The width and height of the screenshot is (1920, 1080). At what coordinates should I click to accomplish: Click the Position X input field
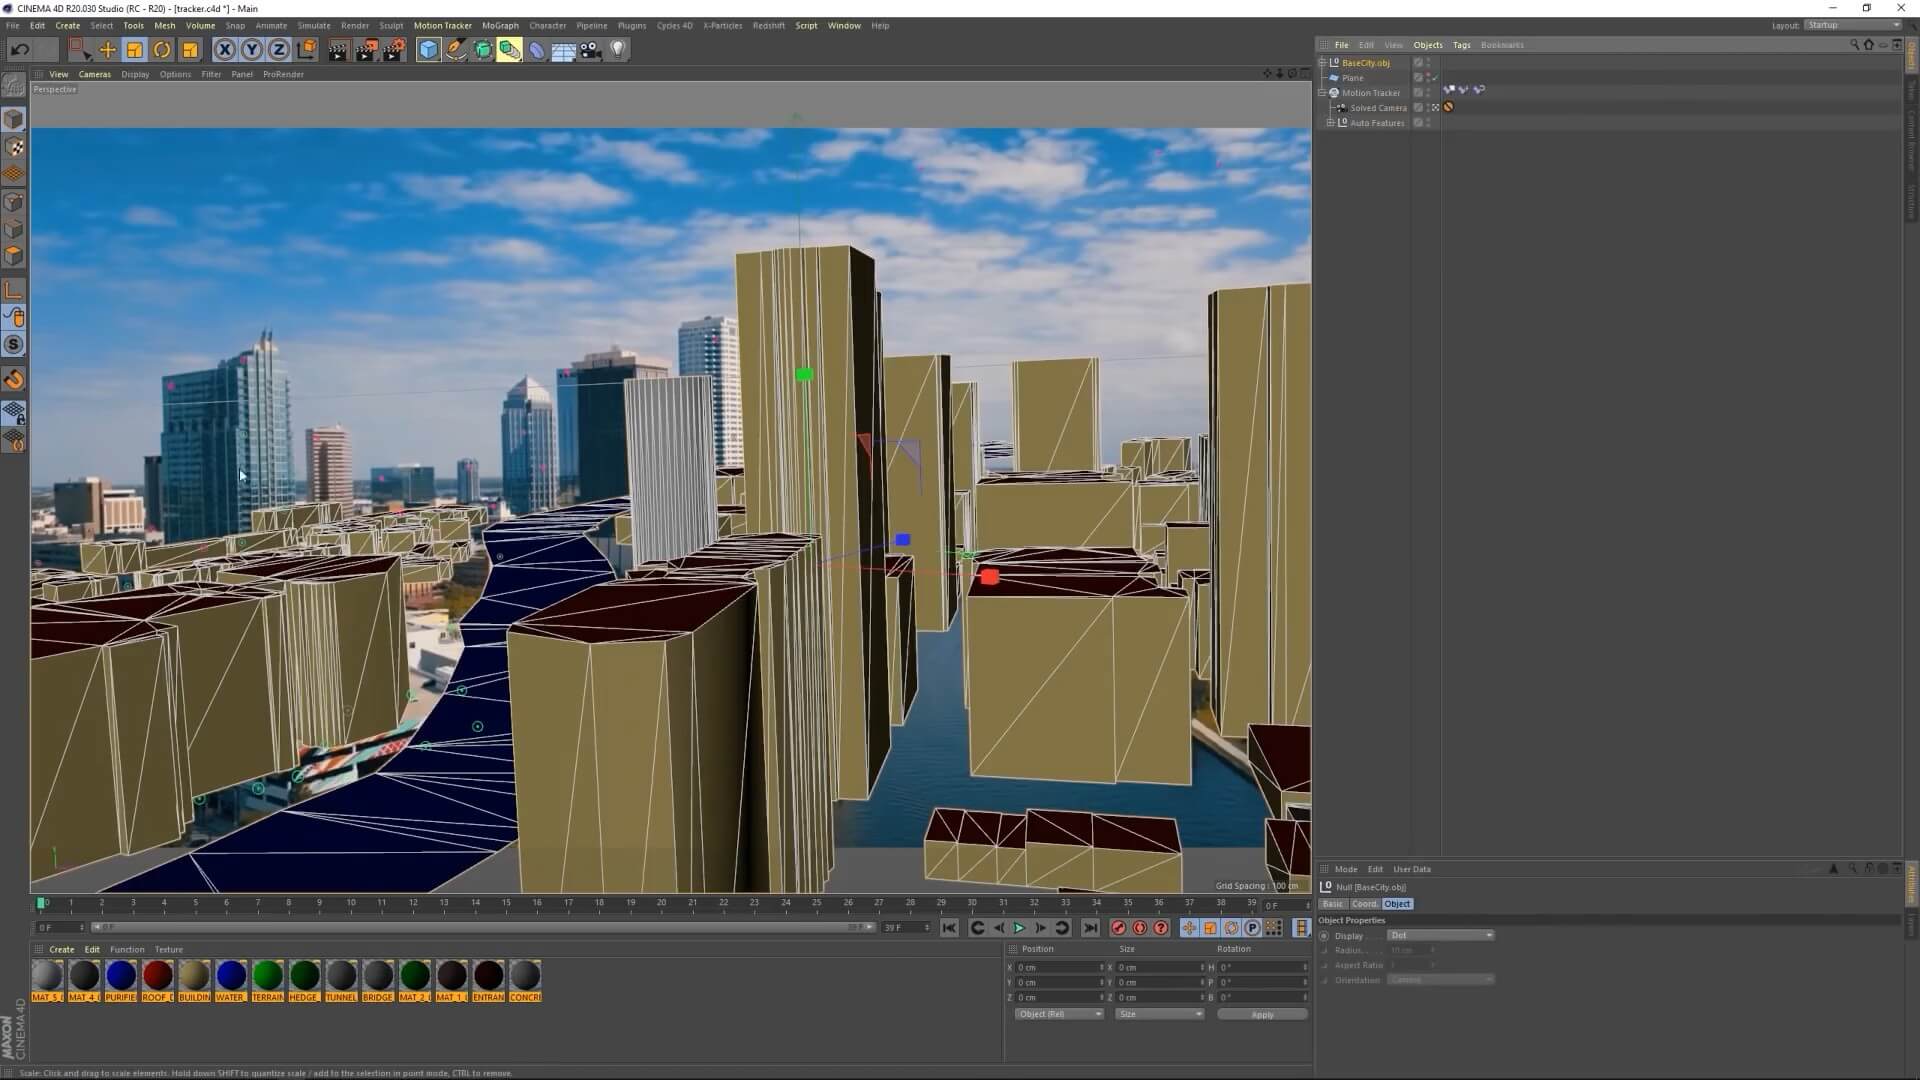tap(1058, 968)
